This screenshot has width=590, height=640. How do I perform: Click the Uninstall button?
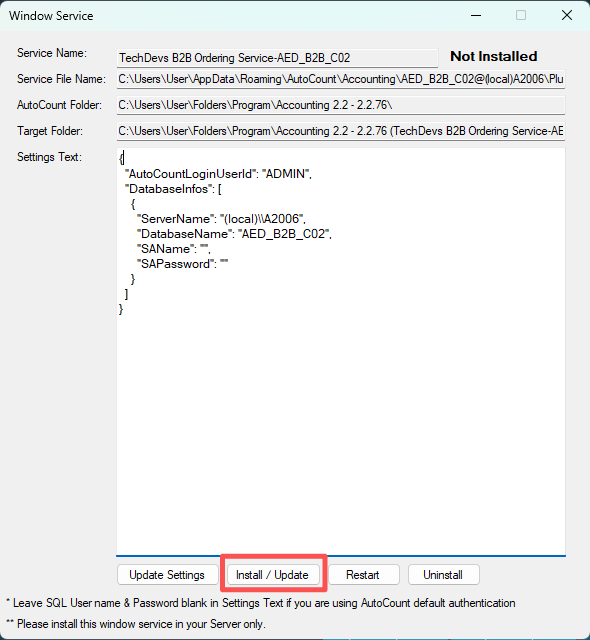444,575
